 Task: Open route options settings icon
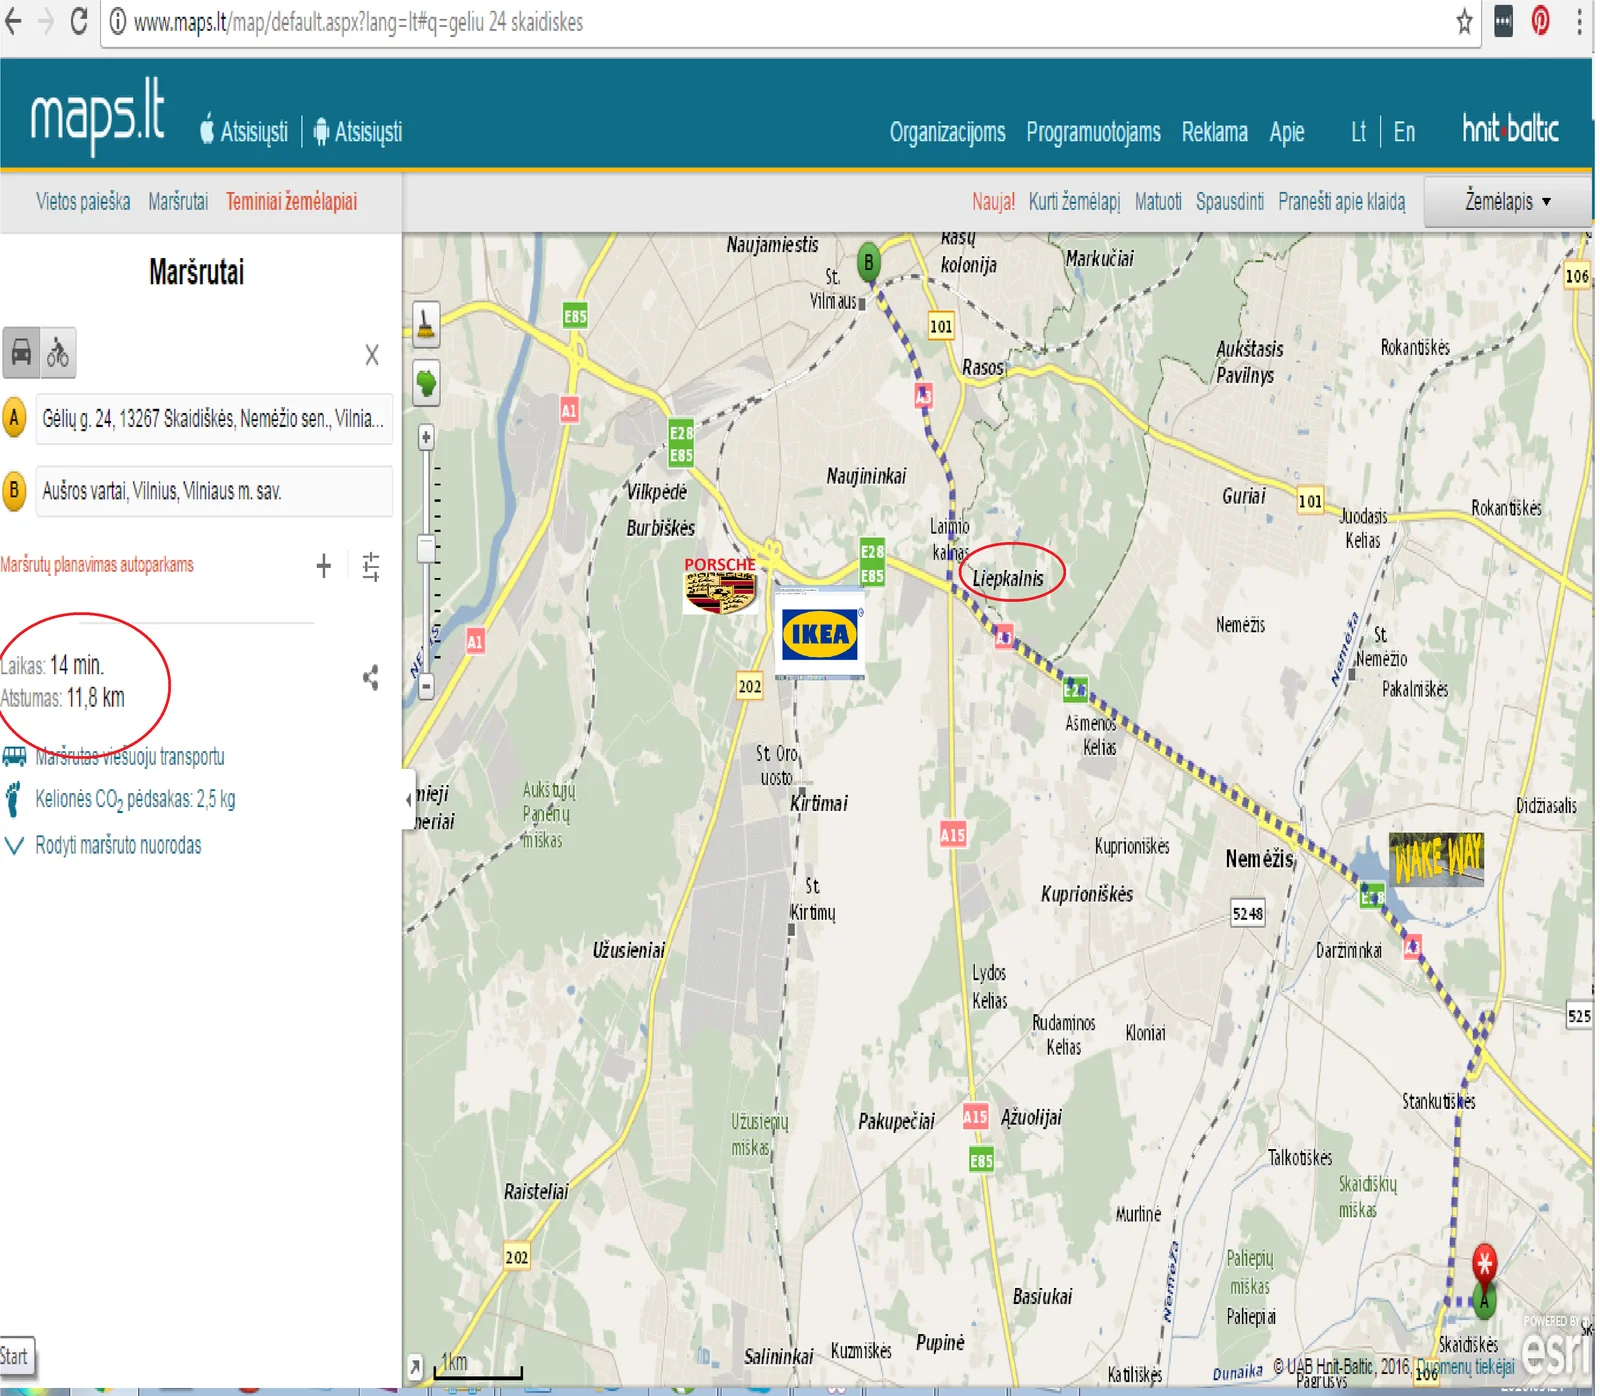tap(371, 566)
